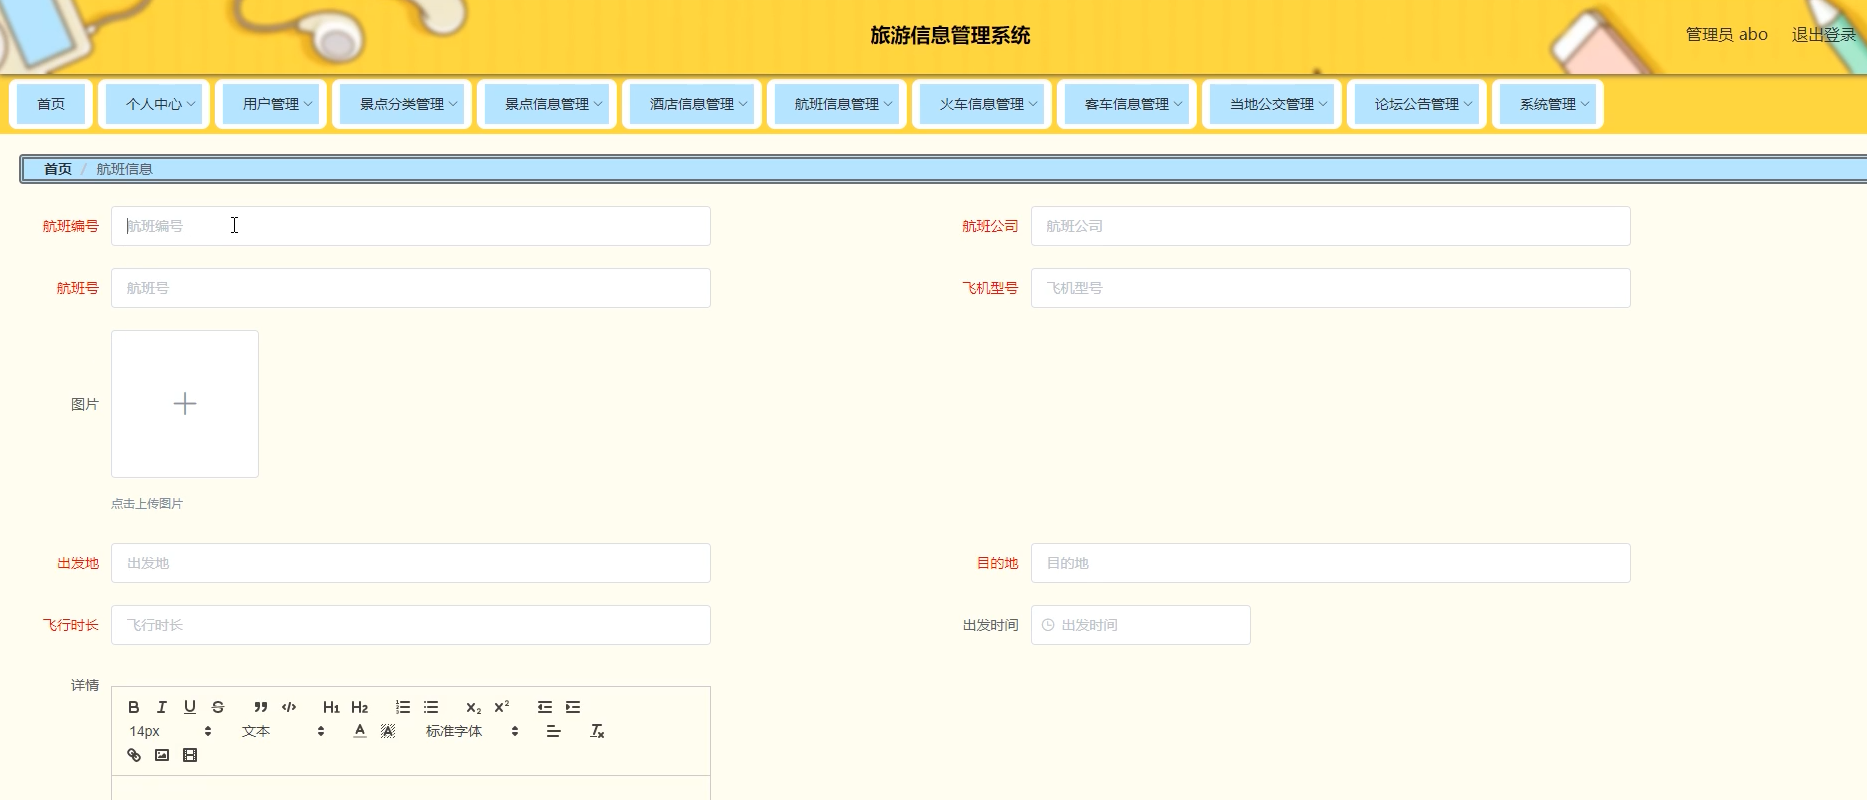Click the 出发时间 time picker field
Image resolution: width=1867 pixels, height=800 pixels.
coord(1141,625)
